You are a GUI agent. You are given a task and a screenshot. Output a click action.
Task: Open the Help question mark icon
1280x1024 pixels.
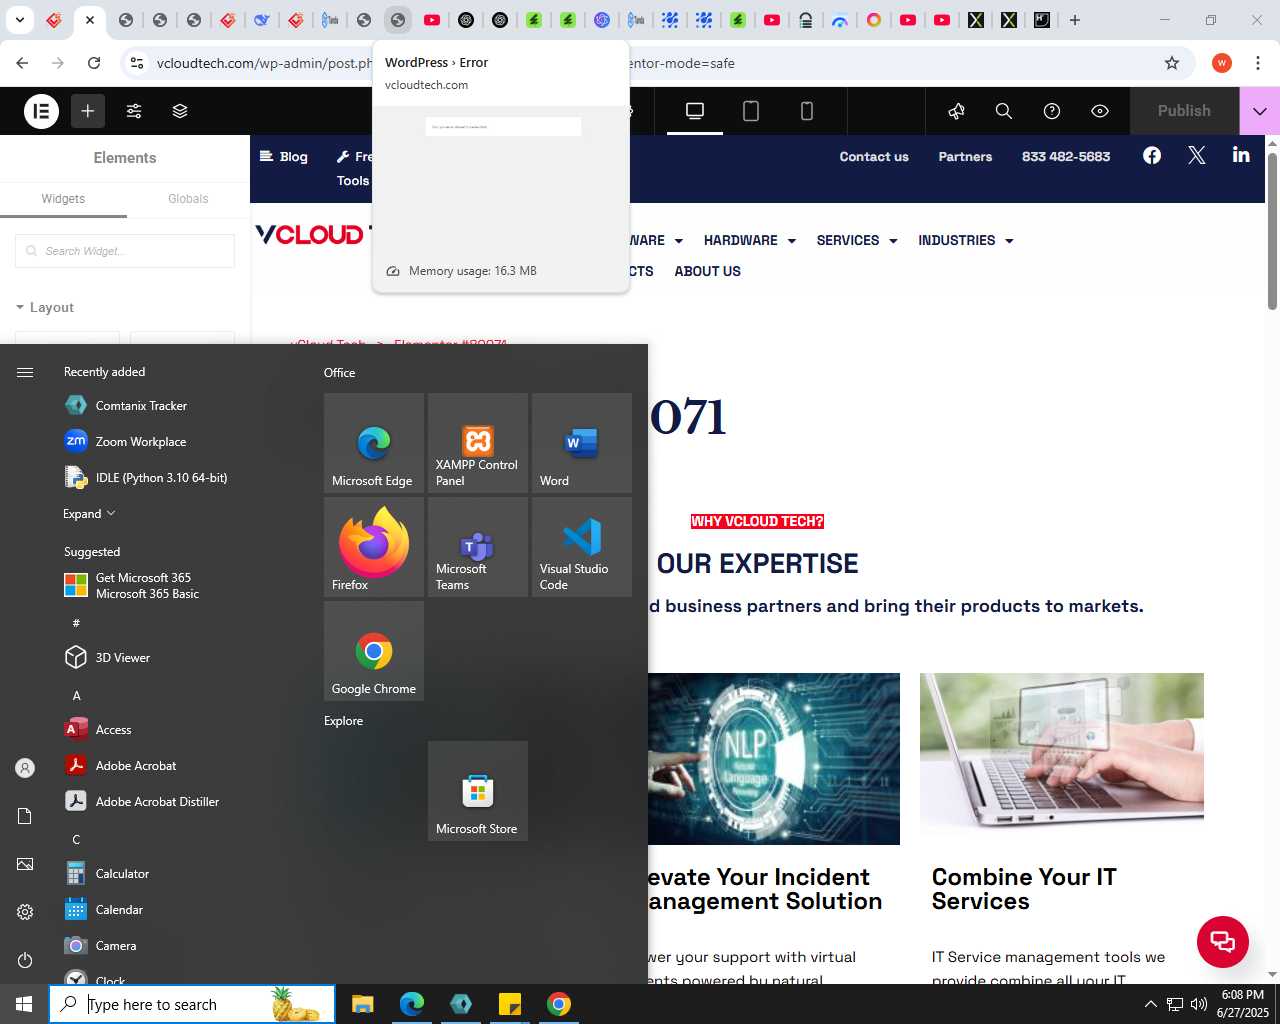tap(1052, 111)
